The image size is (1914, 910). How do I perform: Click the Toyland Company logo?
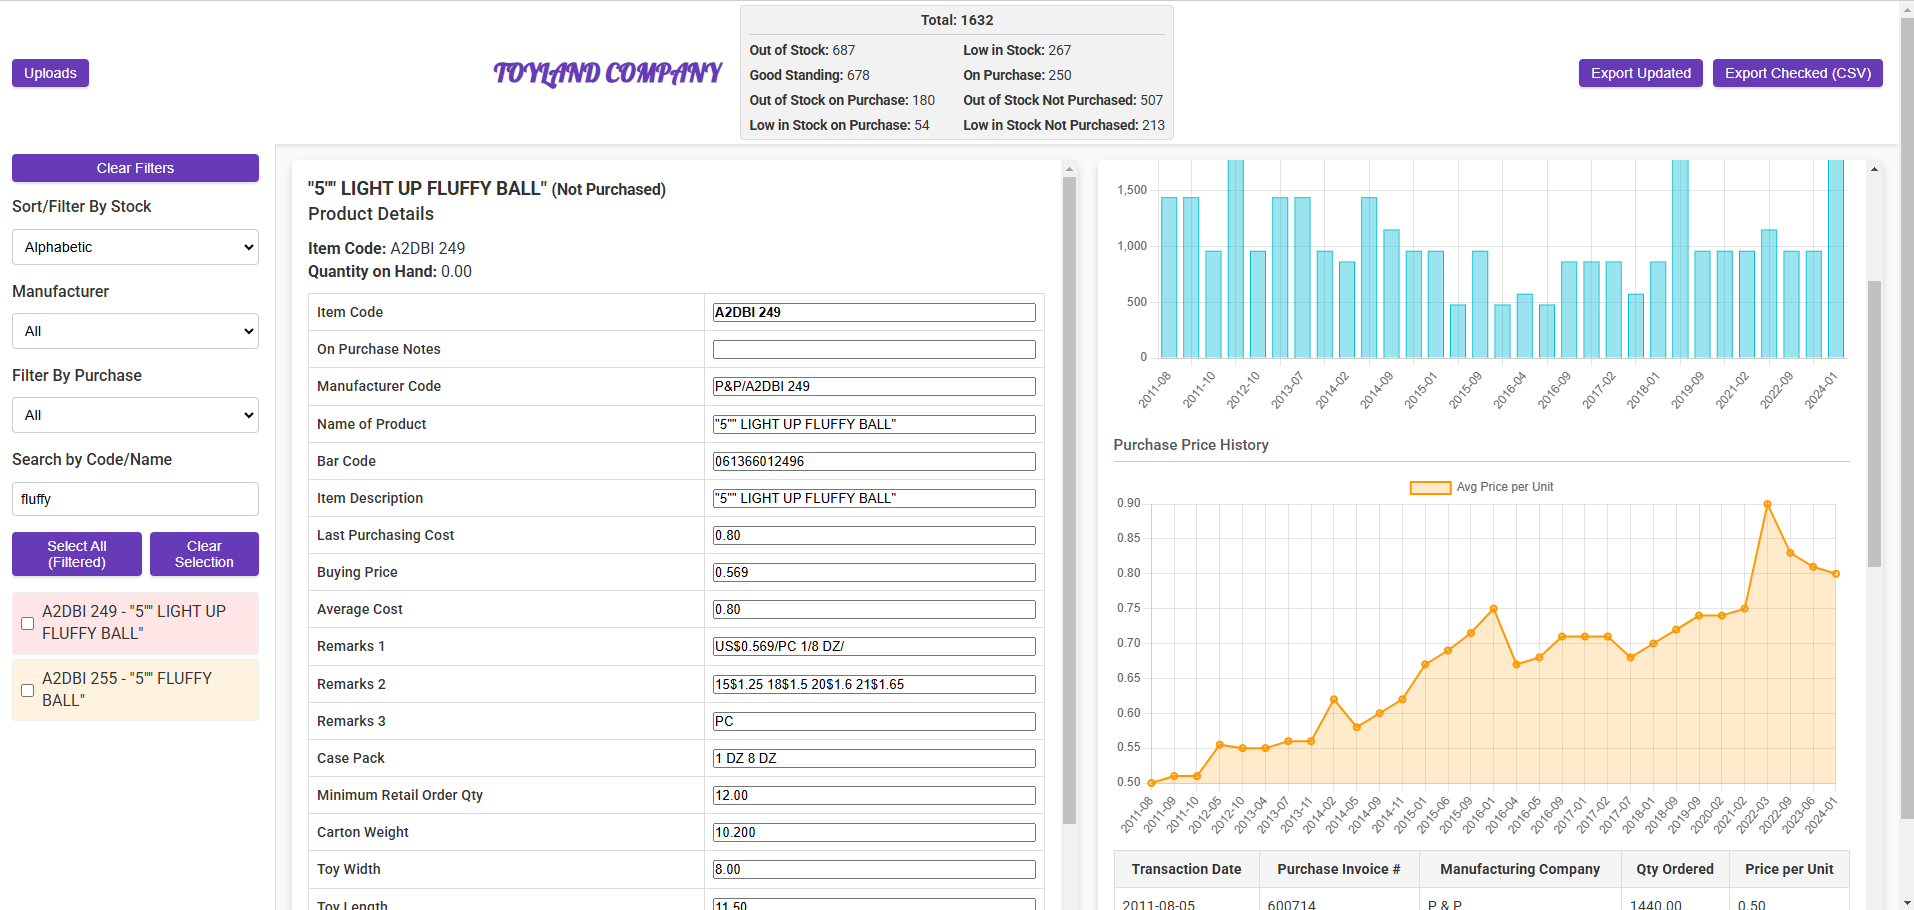click(607, 73)
